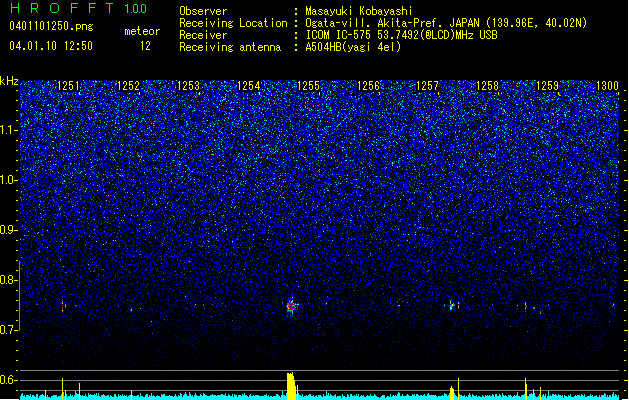Click the yellow power spike after 1257
This screenshot has height=400, width=629.
pos(458,388)
